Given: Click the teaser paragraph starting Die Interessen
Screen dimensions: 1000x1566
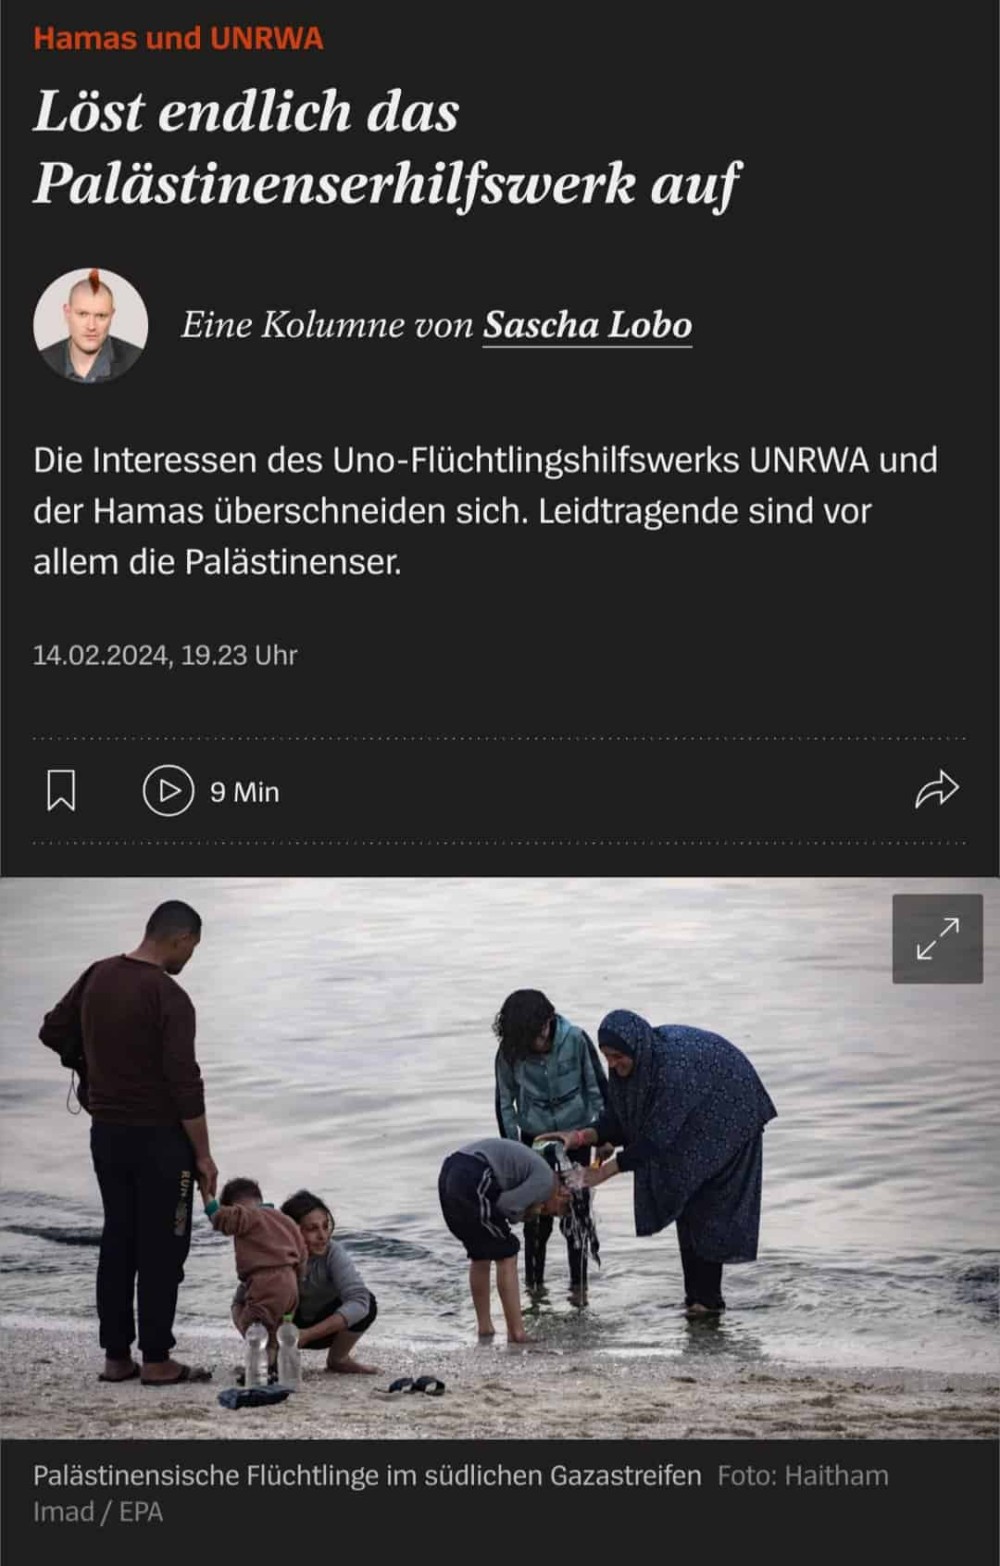Looking at the screenshot, I should [x=485, y=511].
